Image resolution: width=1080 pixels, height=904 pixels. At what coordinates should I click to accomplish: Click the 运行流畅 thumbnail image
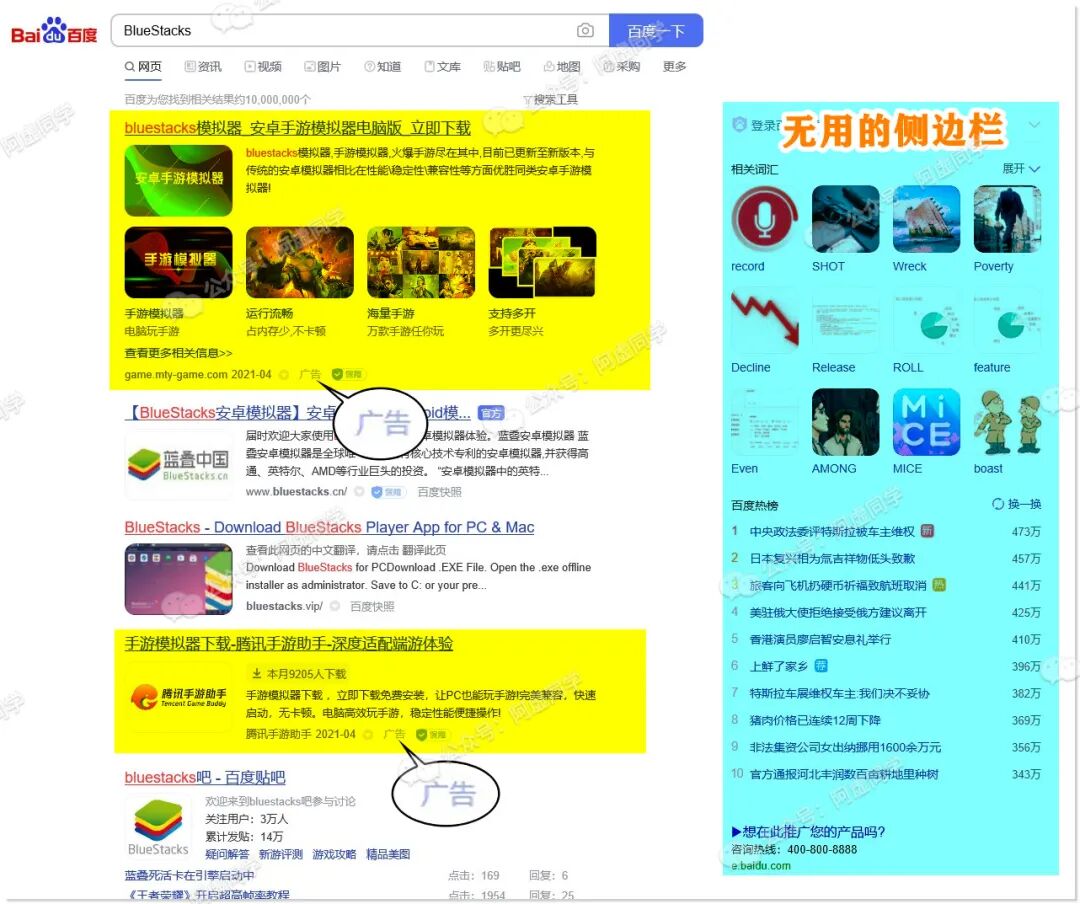click(x=300, y=263)
